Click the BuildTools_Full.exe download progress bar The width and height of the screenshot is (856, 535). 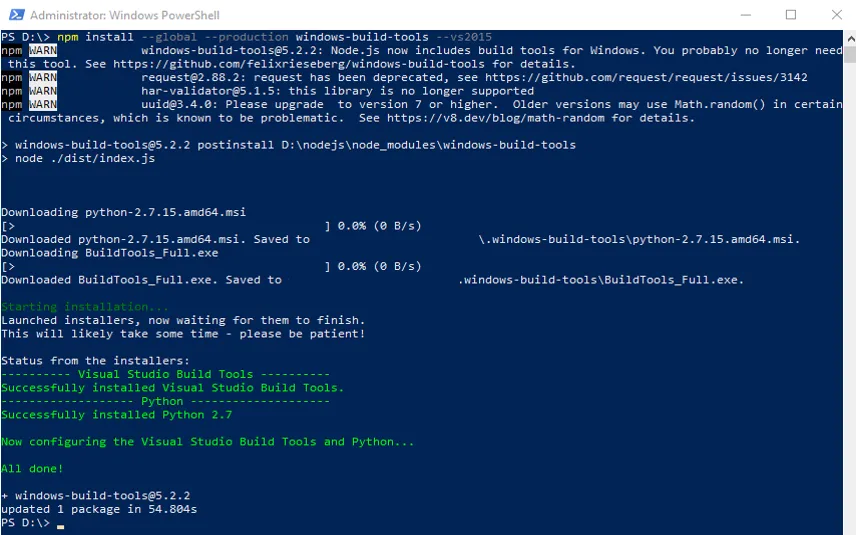(167, 267)
